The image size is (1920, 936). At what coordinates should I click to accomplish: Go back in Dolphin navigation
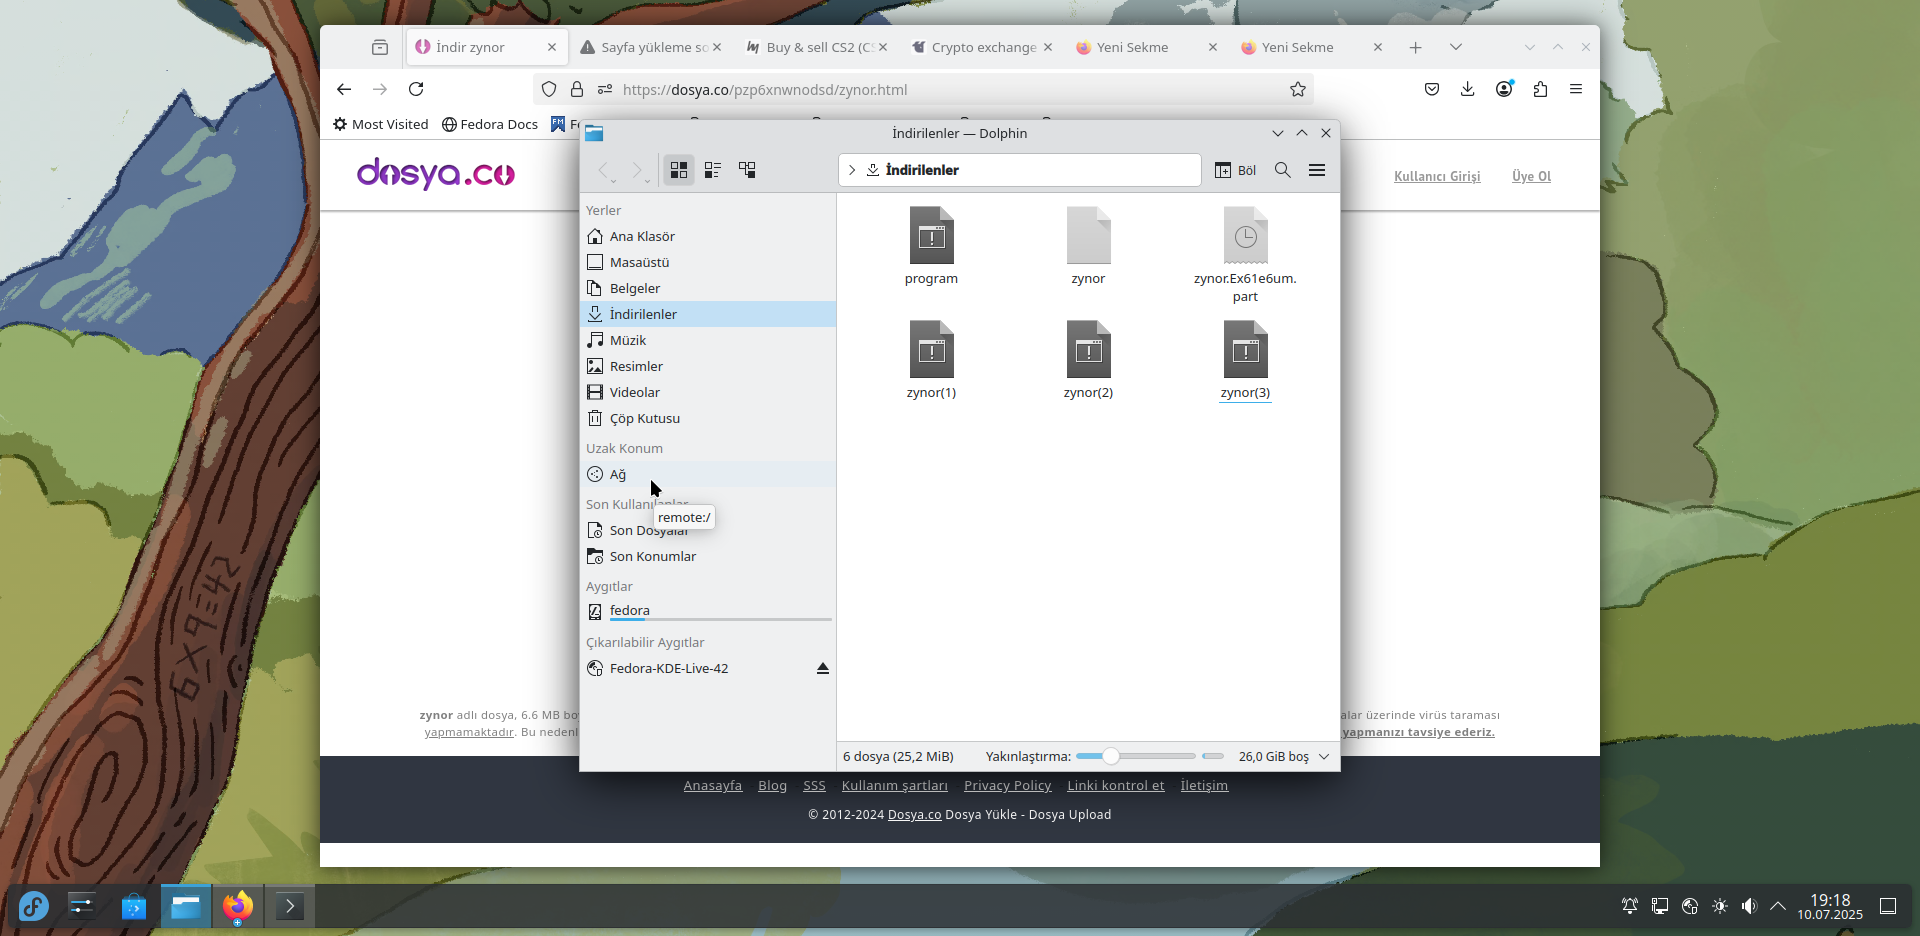(x=604, y=170)
